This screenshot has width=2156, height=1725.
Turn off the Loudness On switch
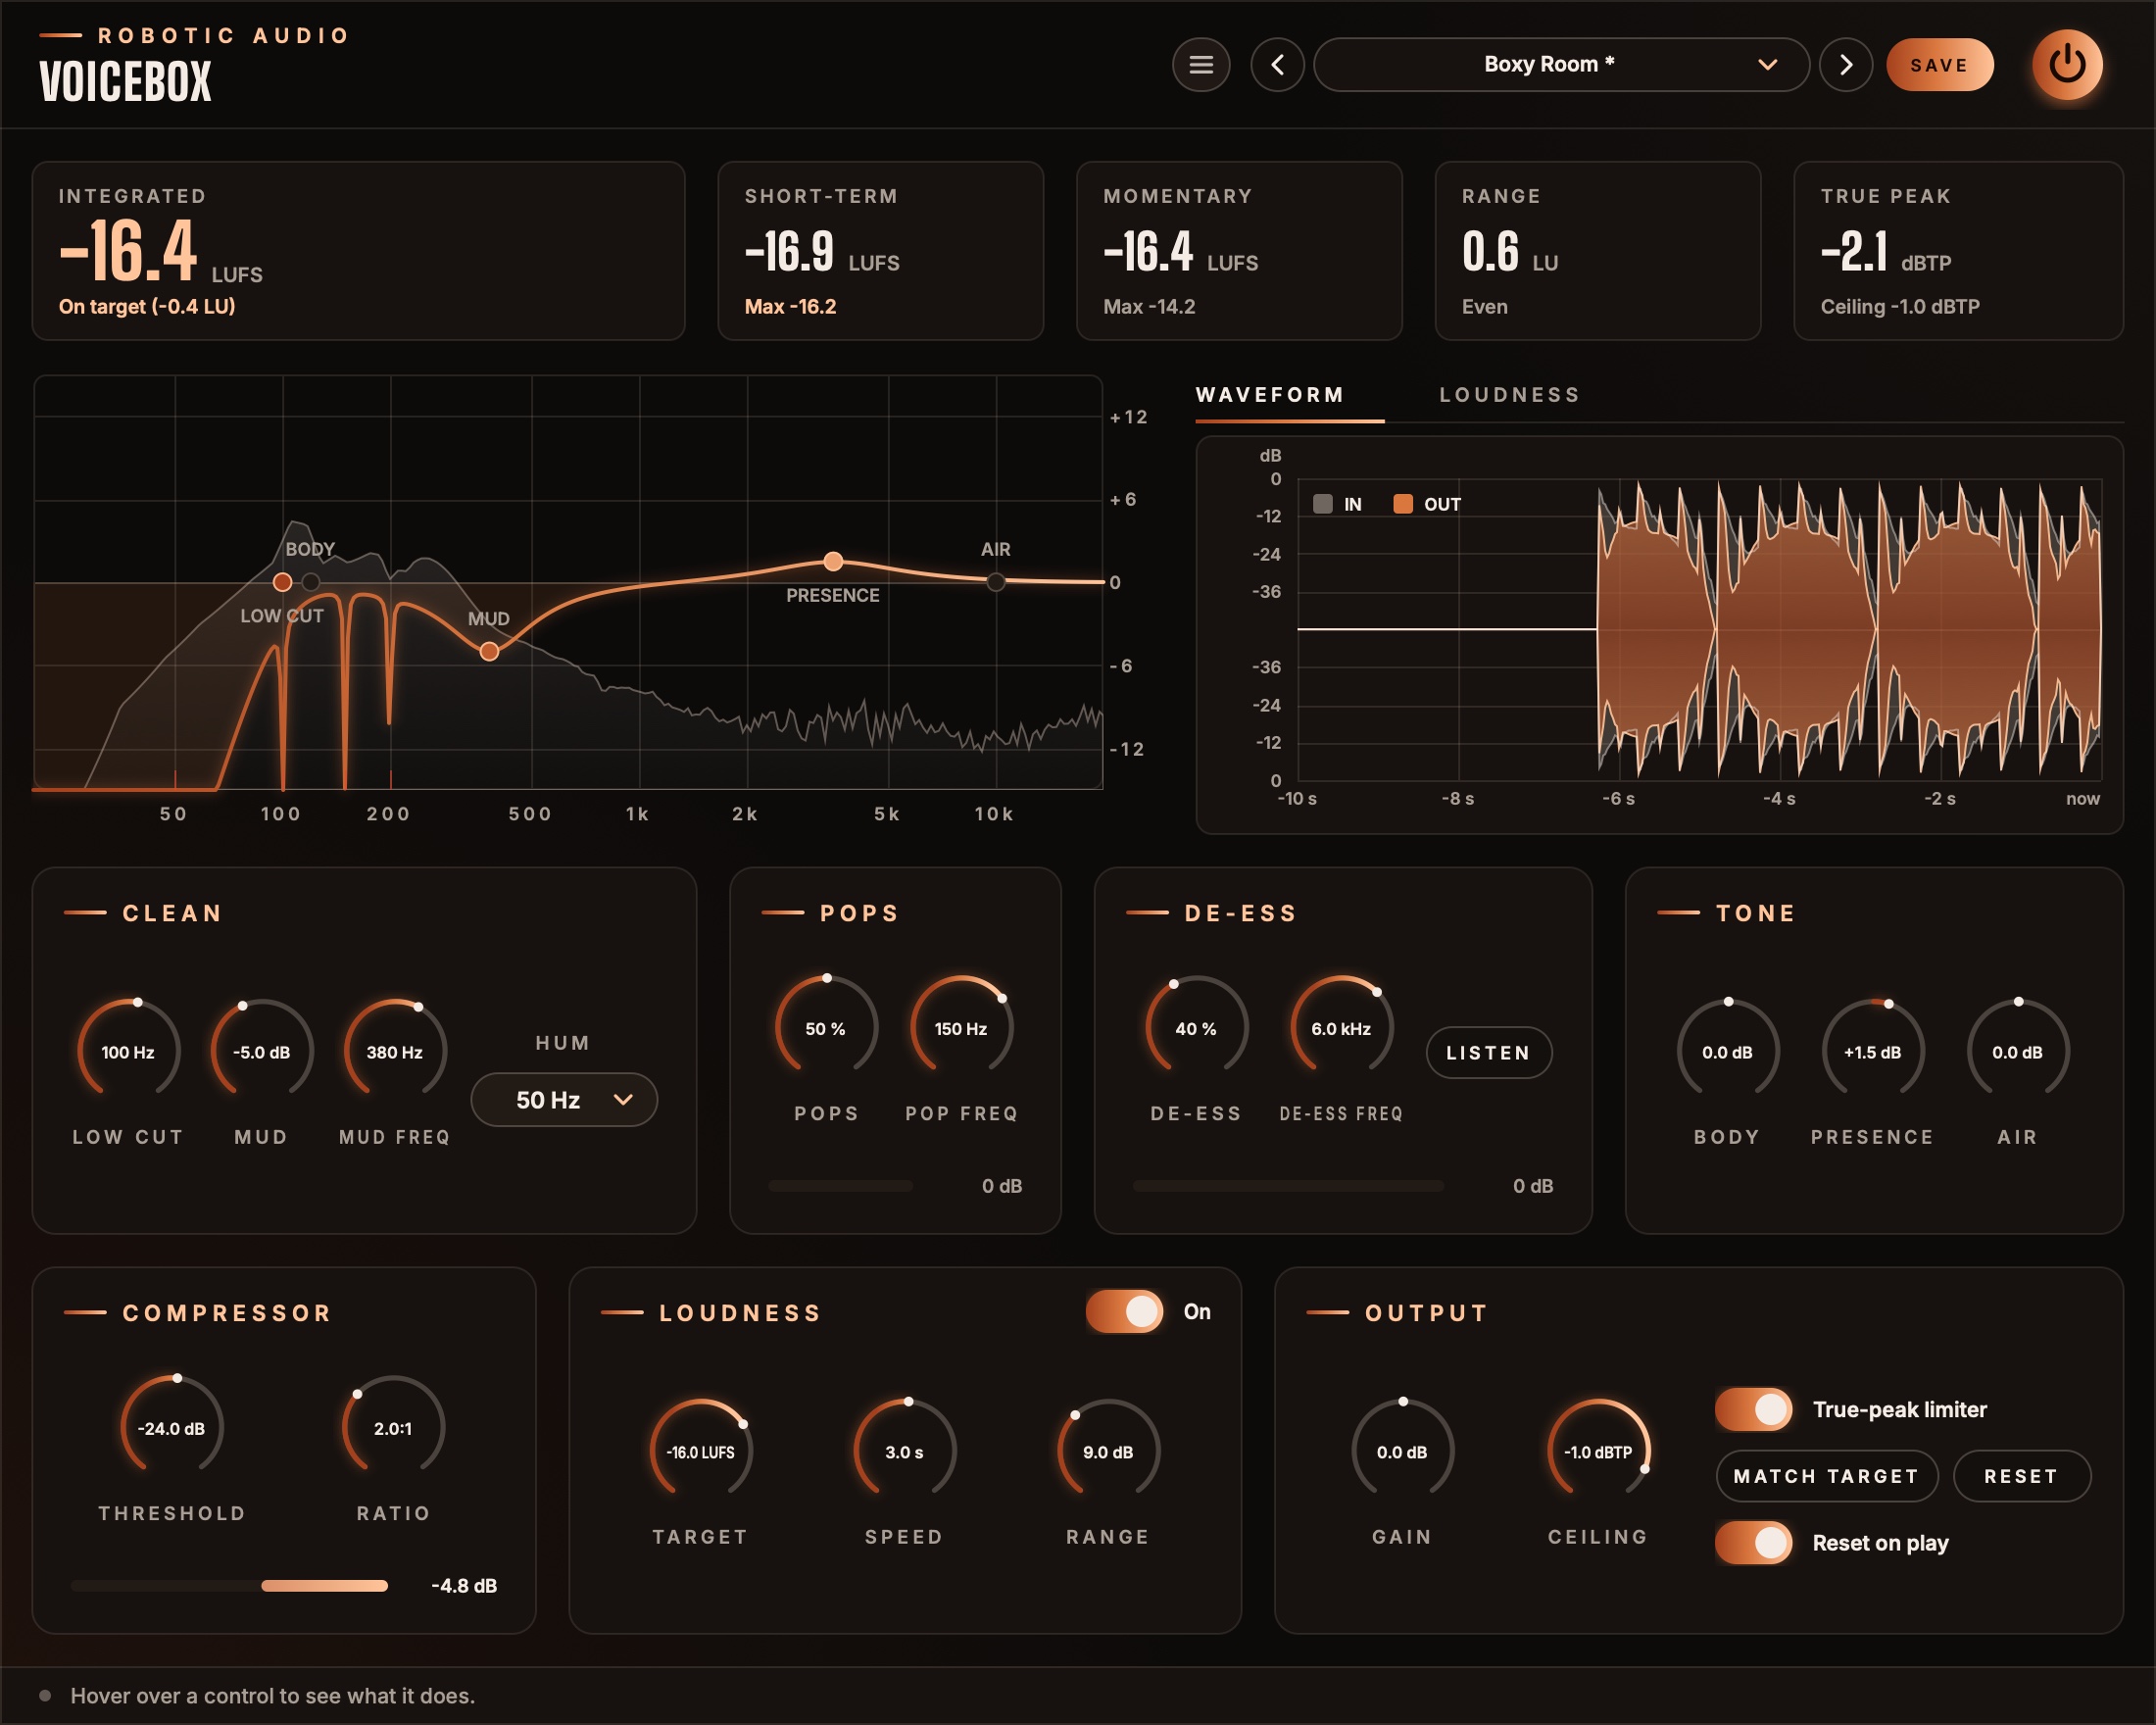point(1125,1312)
